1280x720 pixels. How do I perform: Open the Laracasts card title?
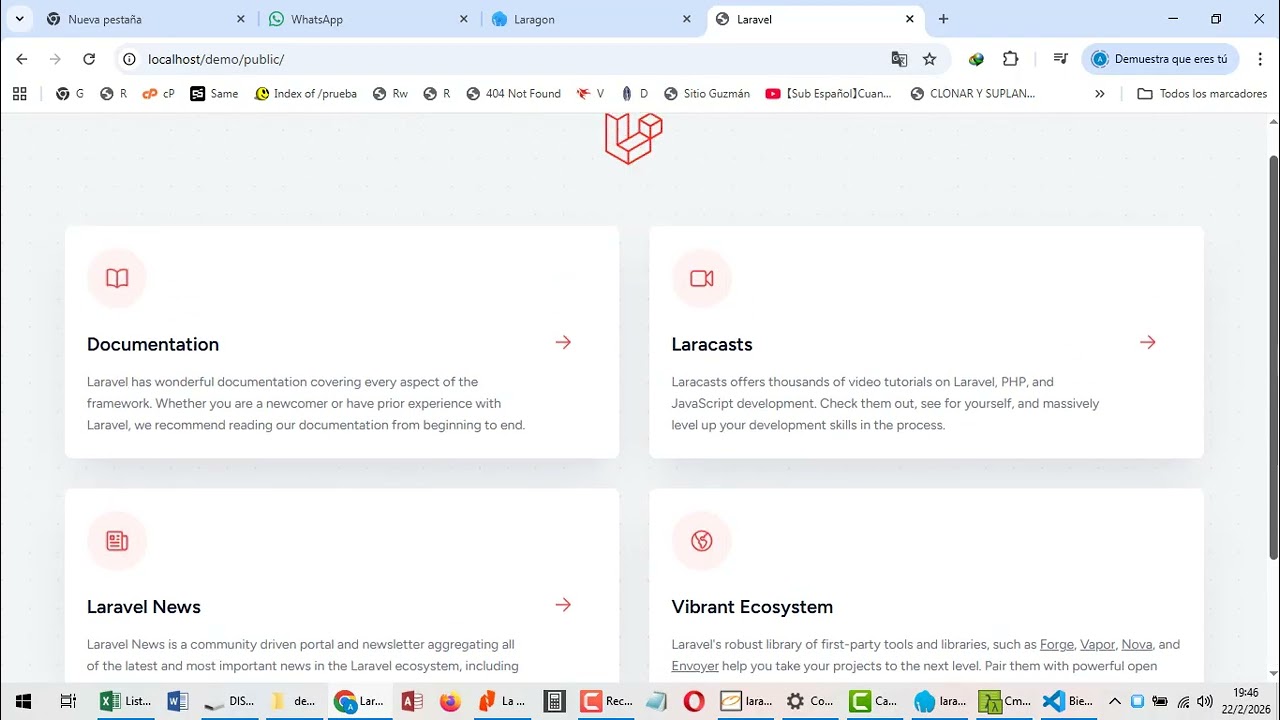pos(712,344)
